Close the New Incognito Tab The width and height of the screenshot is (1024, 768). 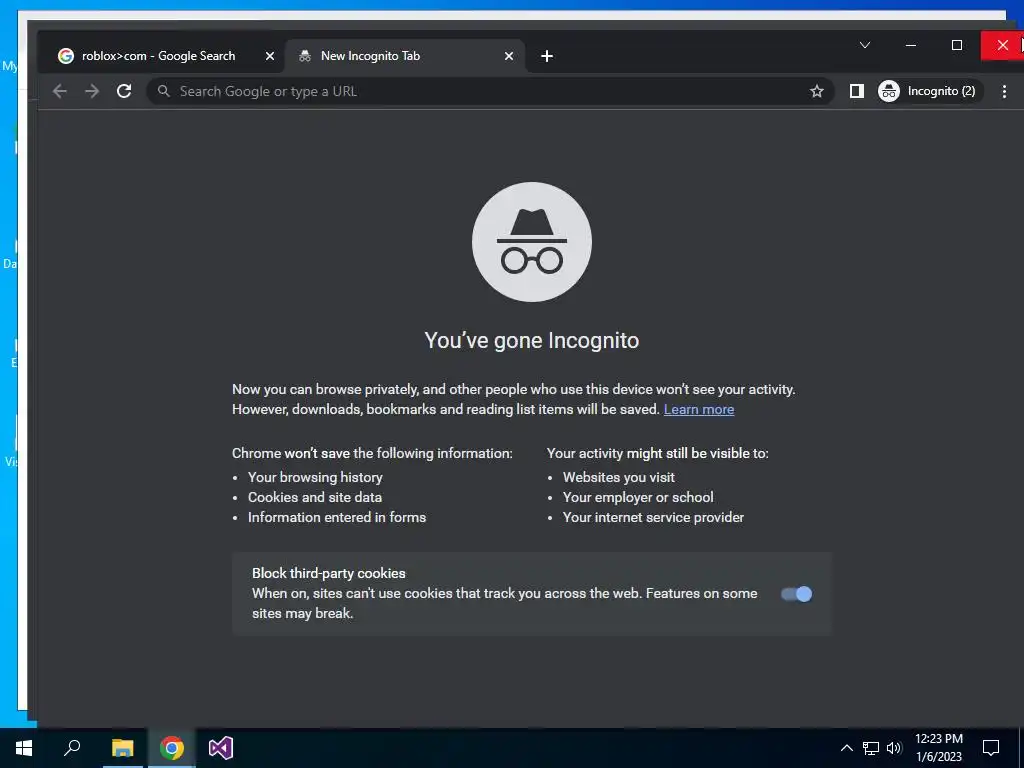(509, 56)
